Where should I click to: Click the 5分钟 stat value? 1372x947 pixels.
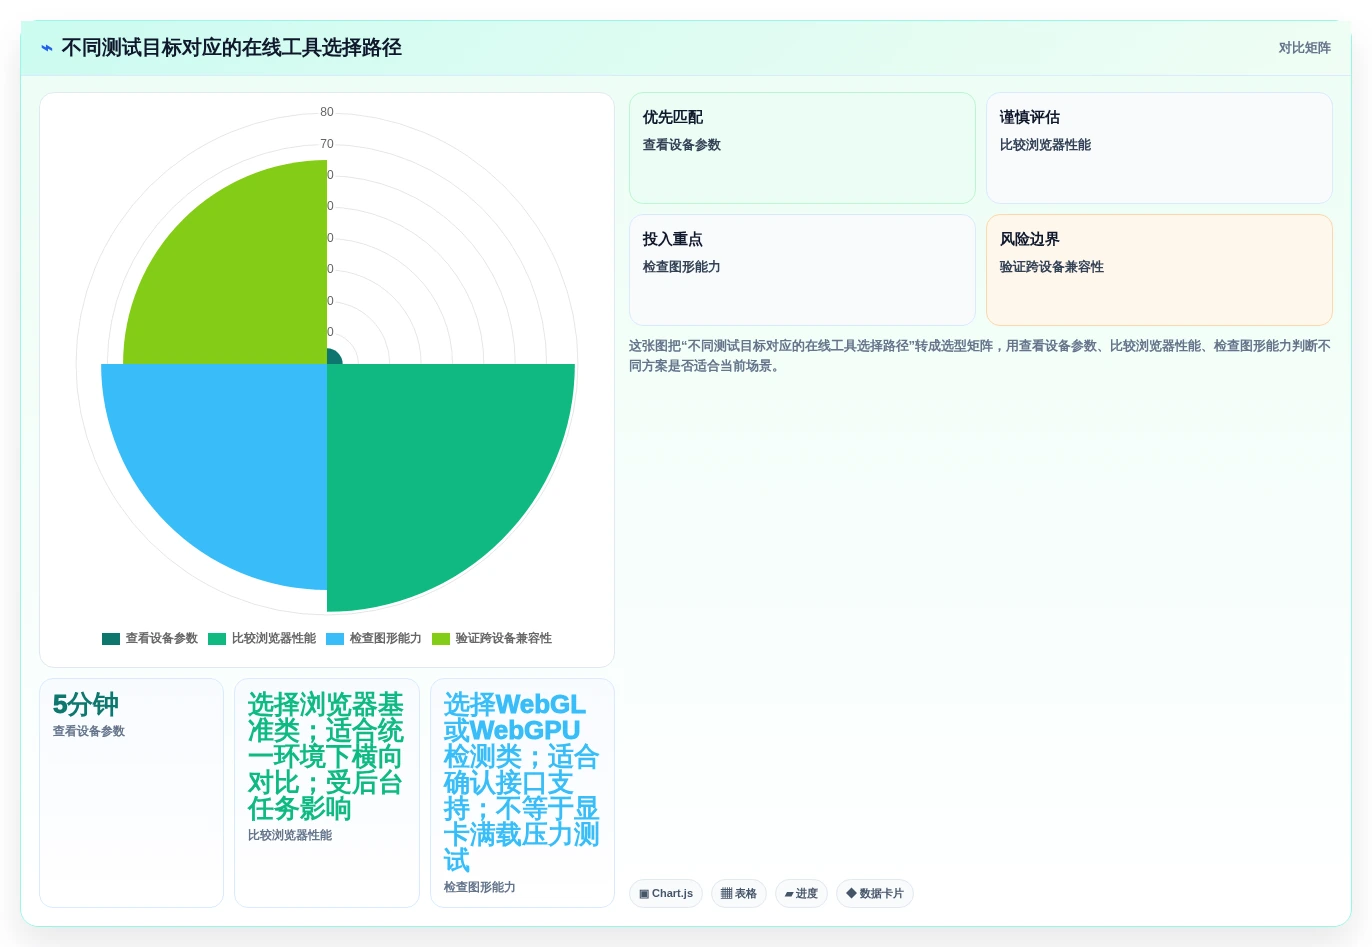click(x=86, y=705)
